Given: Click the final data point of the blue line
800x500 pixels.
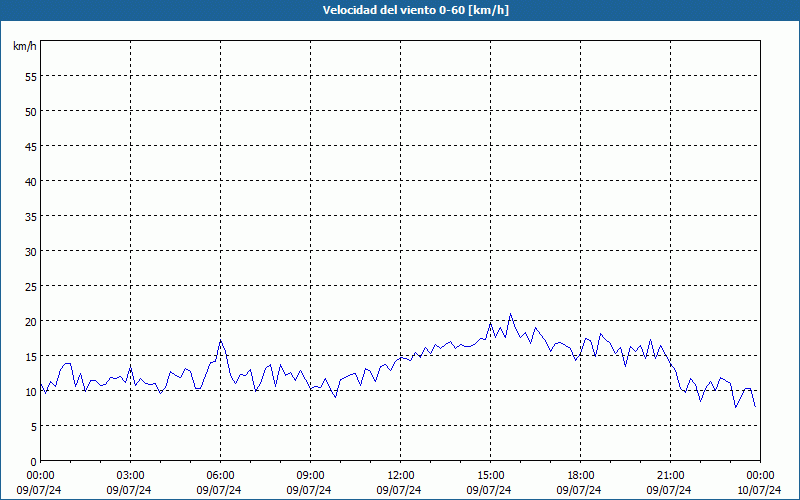Looking at the screenshot, I should [755, 406].
